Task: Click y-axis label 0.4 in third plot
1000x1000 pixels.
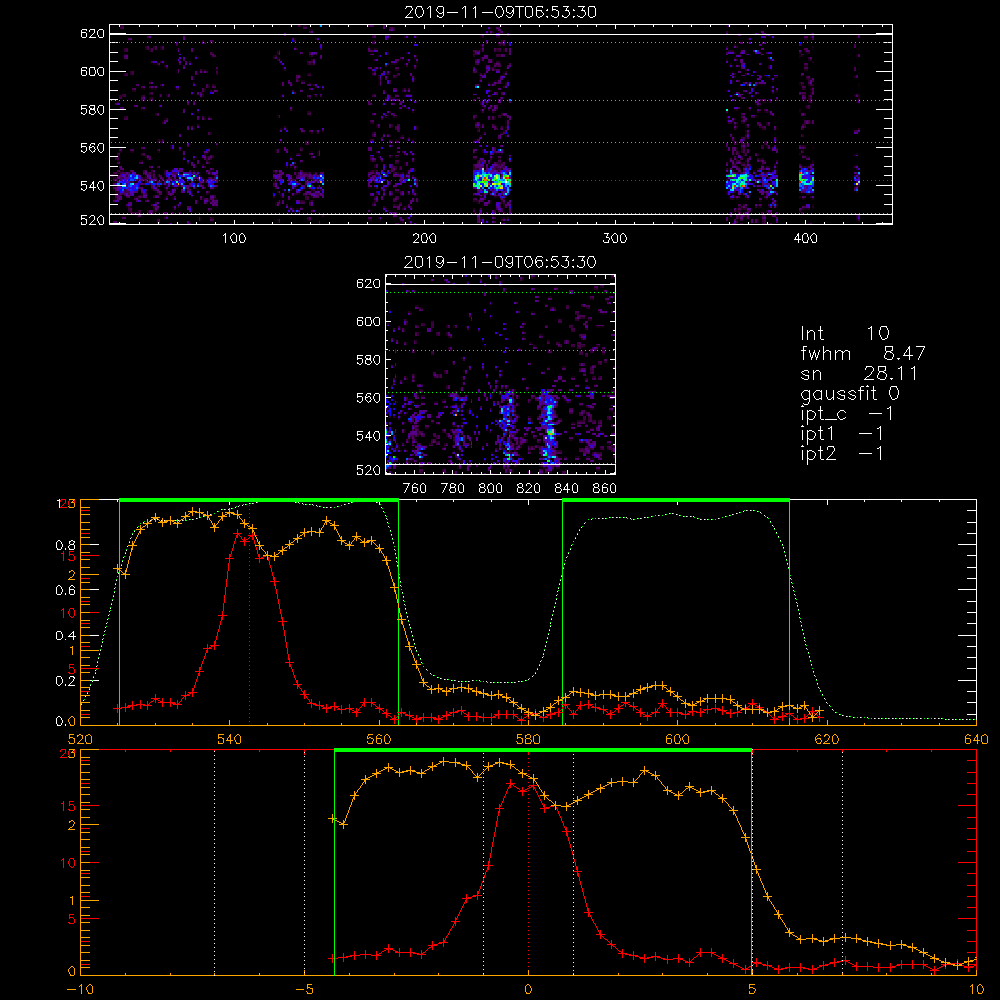Action: pyautogui.click(x=66, y=636)
